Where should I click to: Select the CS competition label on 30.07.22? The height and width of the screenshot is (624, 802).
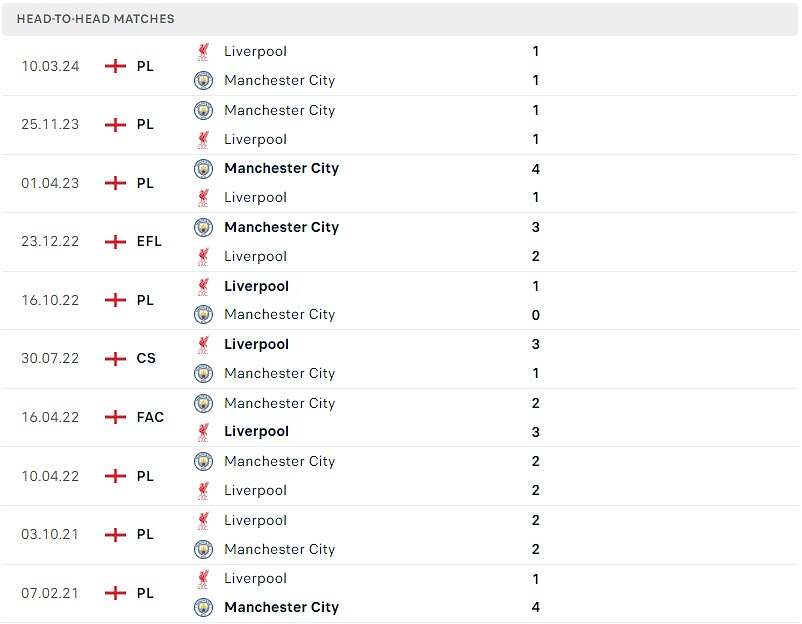click(x=146, y=358)
